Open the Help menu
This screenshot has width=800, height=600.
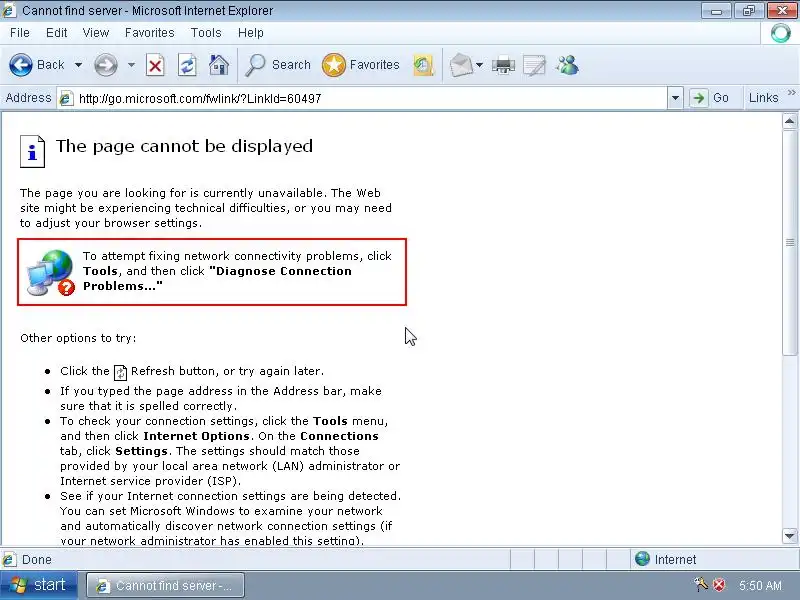(x=251, y=33)
